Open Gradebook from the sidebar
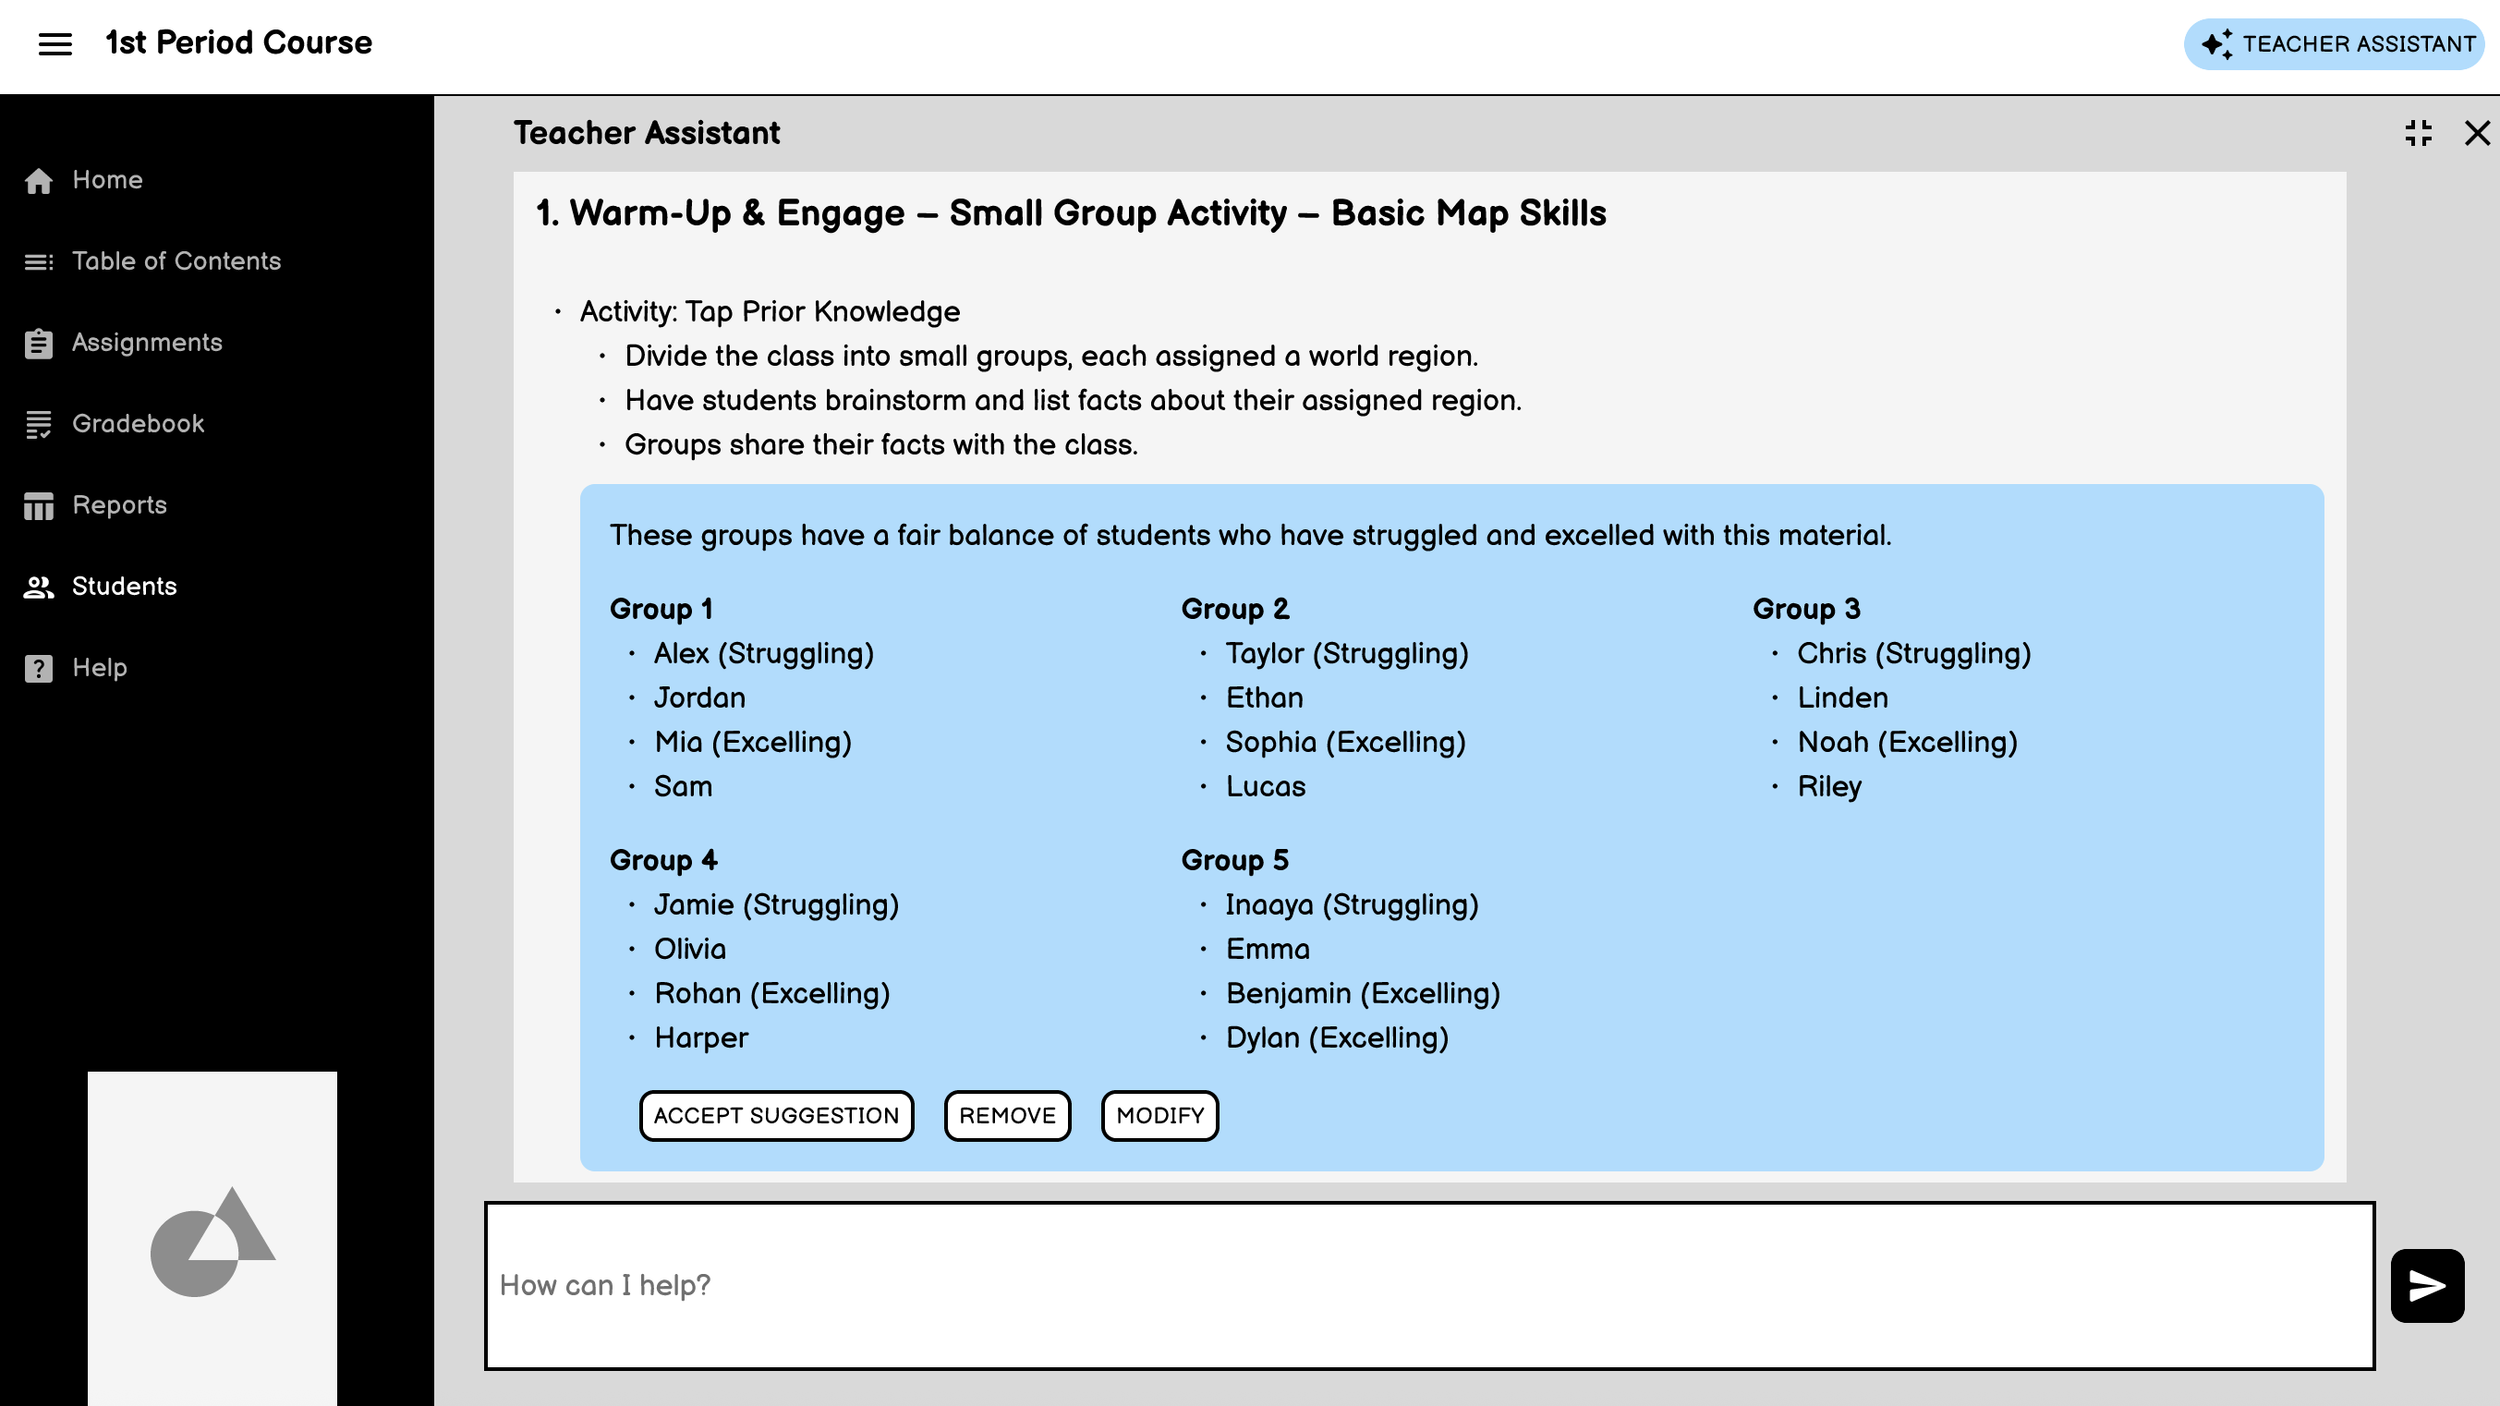The height and width of the screenshot is (1406, 2500). 138,424
